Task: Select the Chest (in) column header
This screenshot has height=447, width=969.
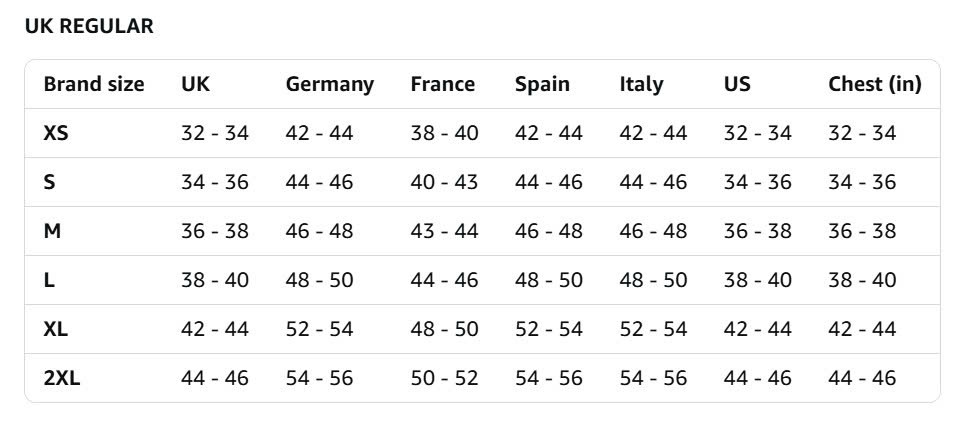Action: (874, 84)
